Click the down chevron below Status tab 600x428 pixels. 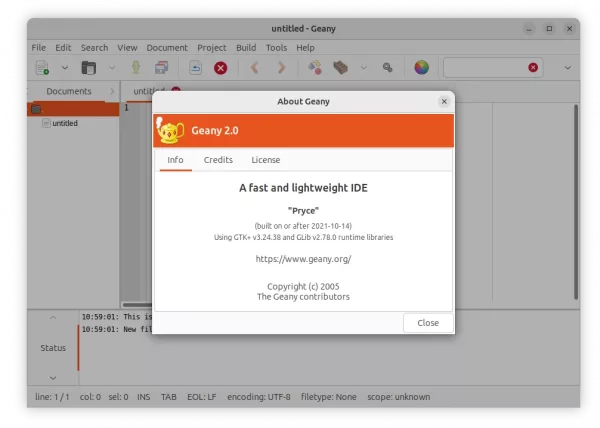click(53, 378)
